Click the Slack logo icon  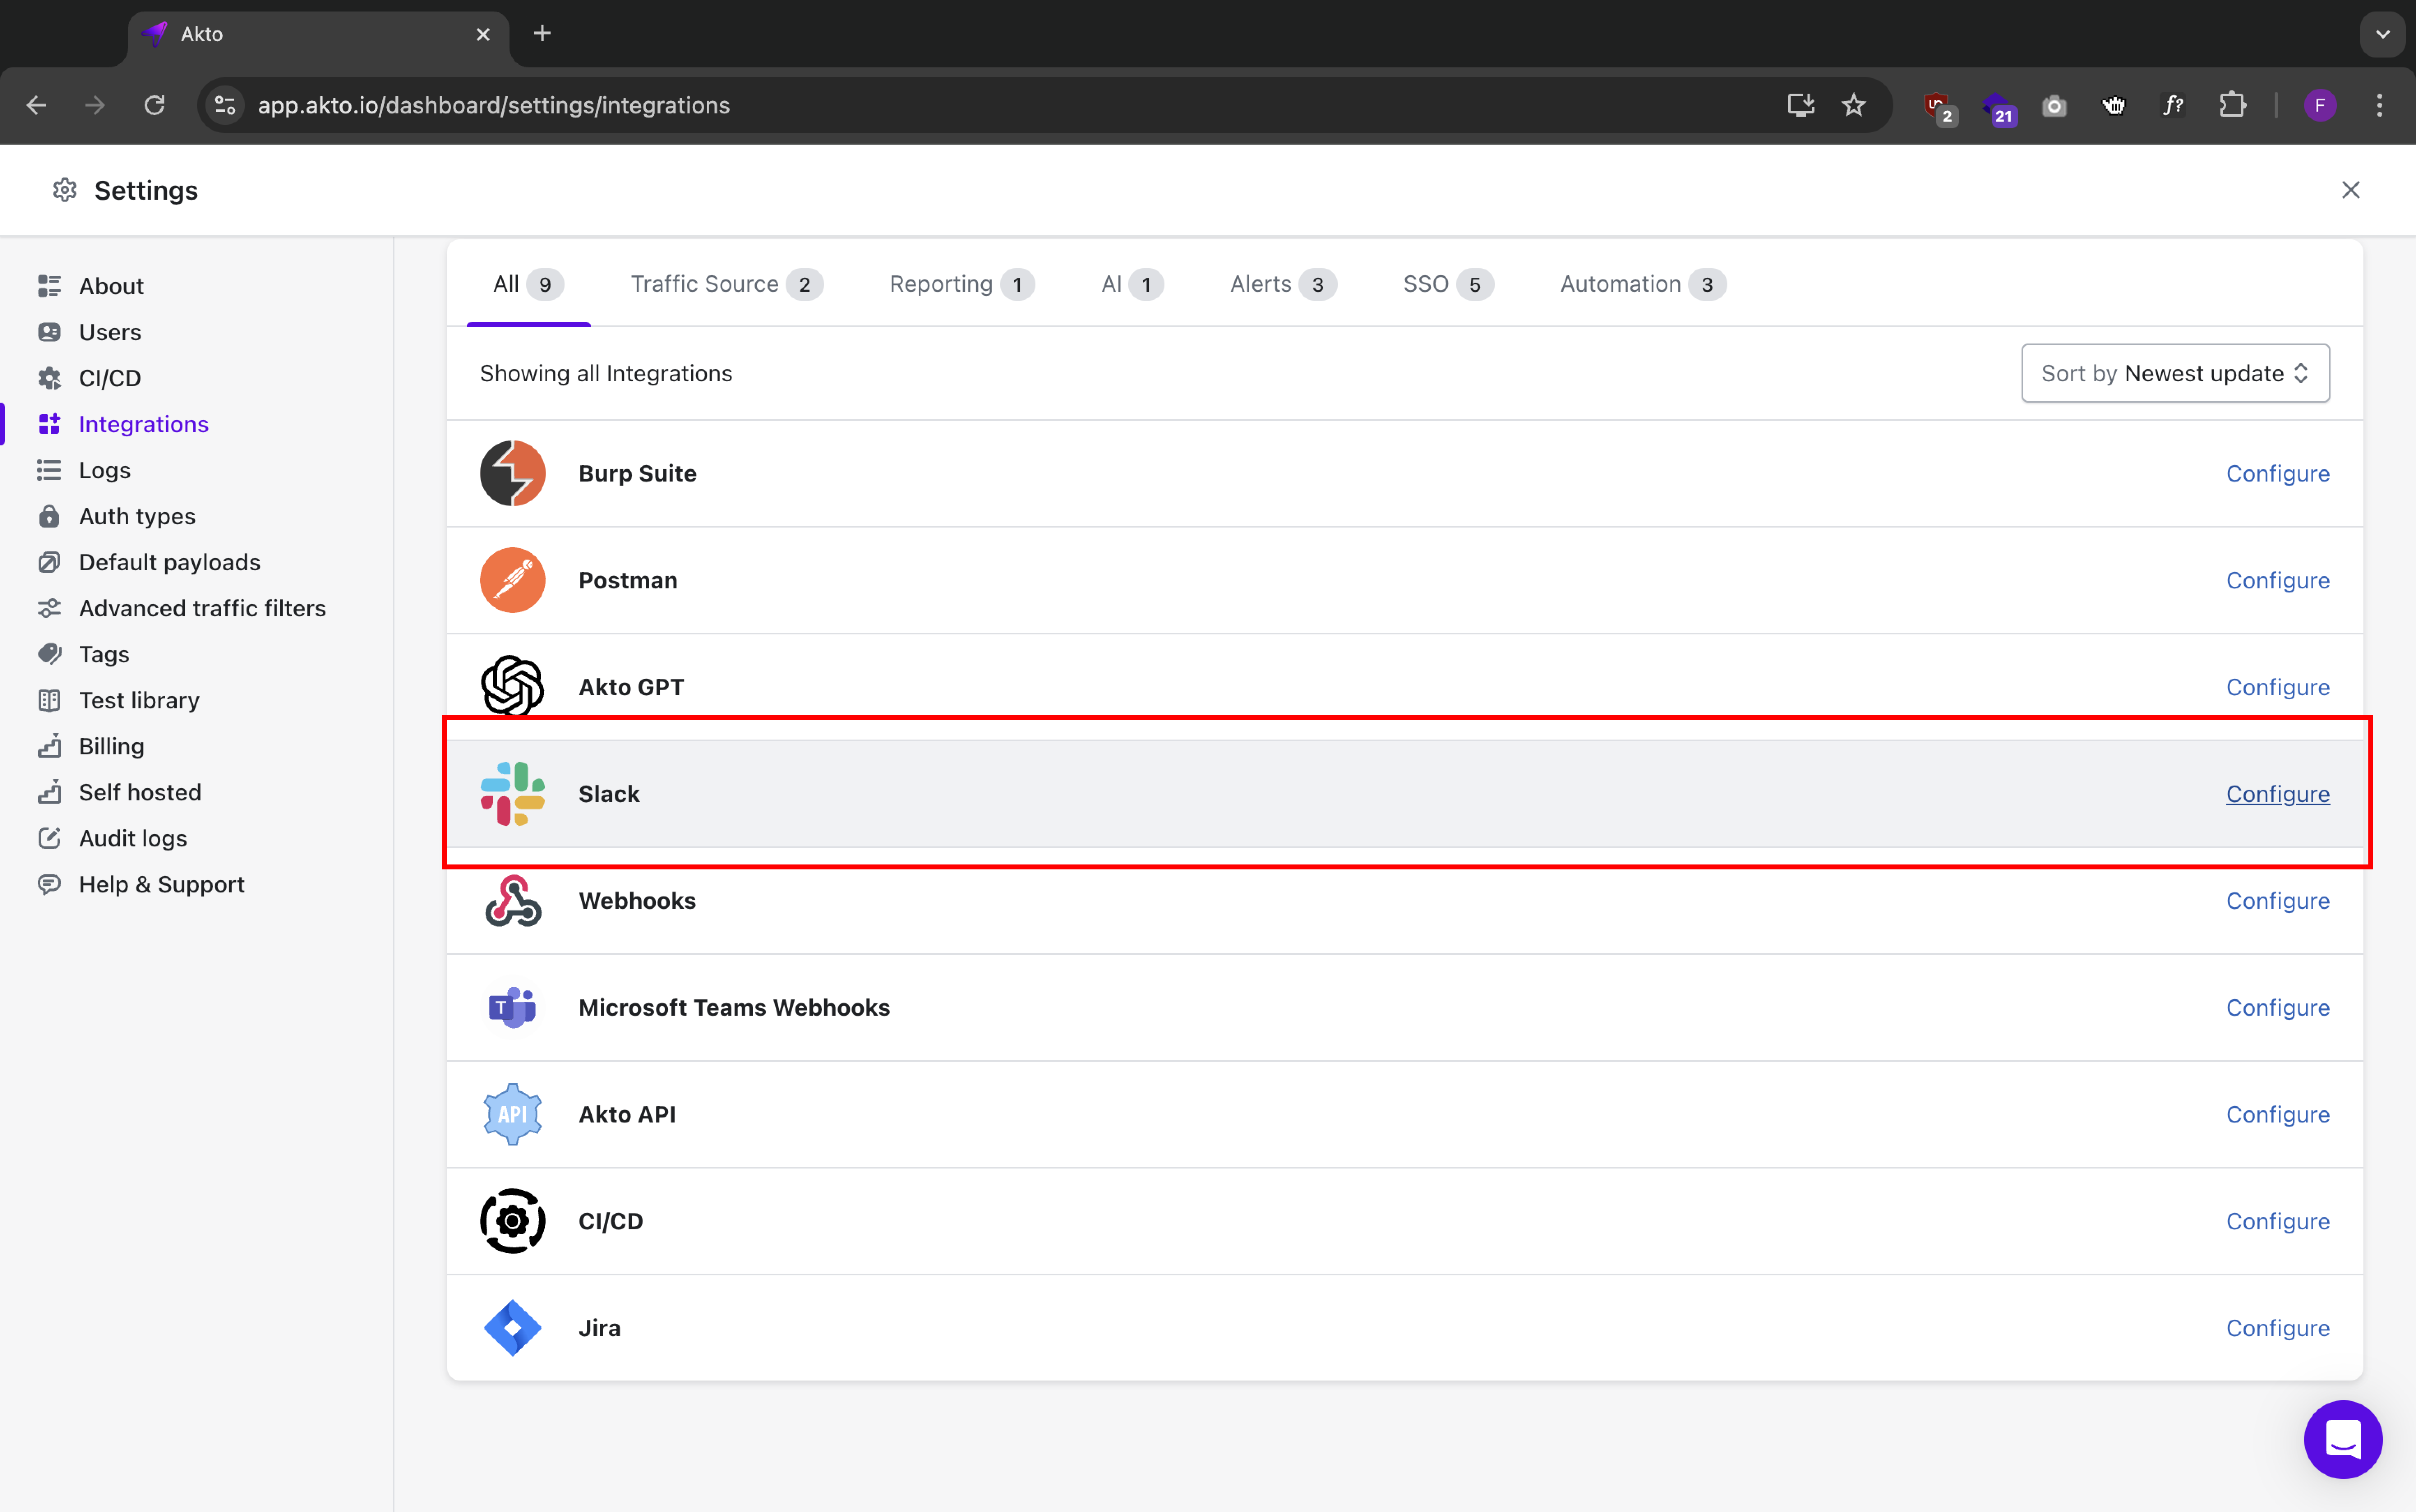point(512,793)
